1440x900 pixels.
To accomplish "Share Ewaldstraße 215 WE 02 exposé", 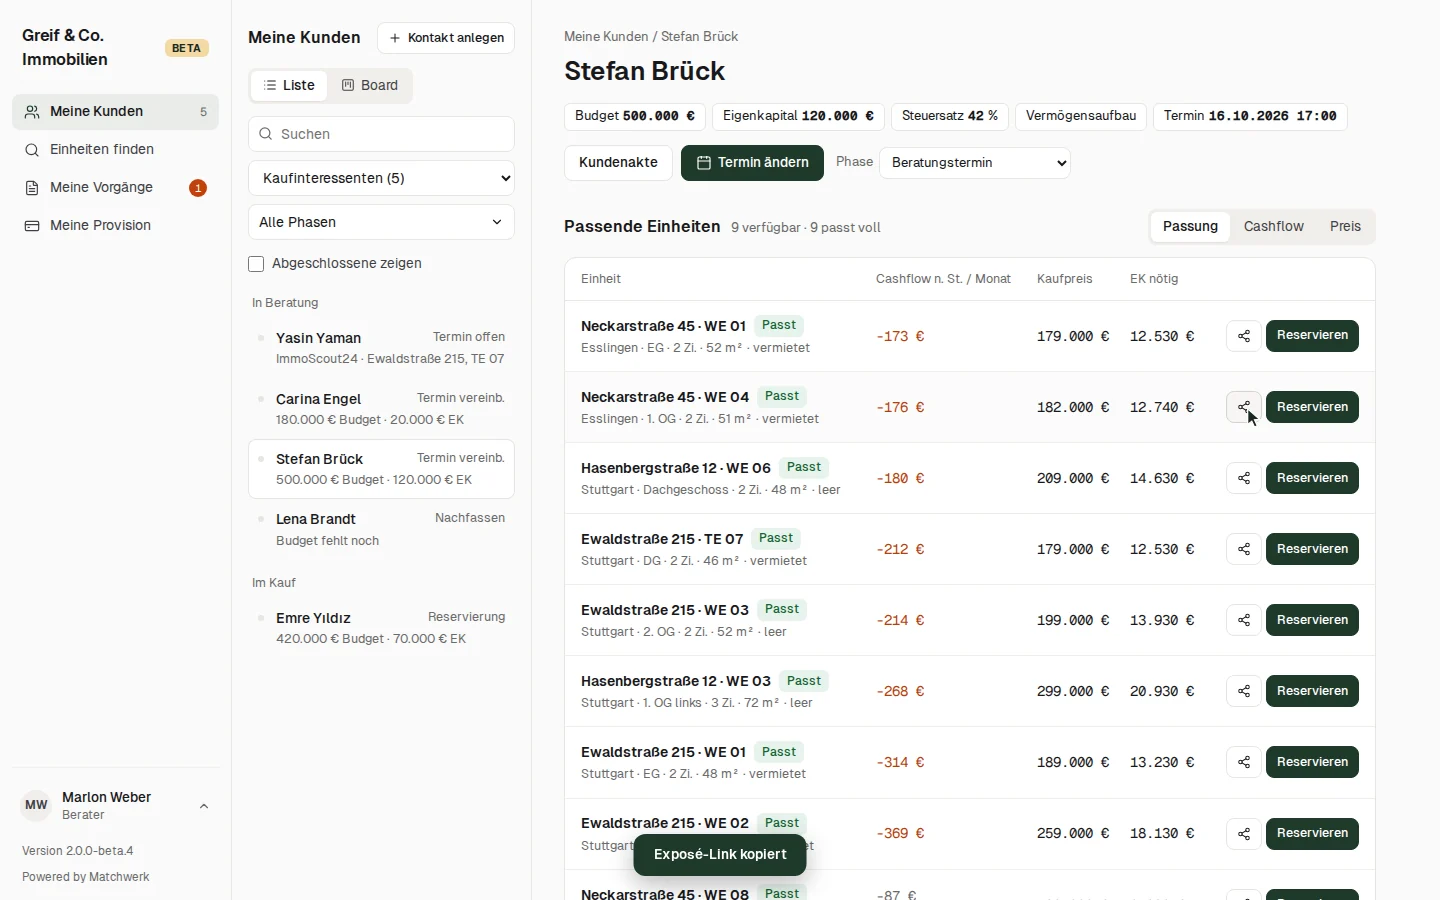I will 1244,833.
